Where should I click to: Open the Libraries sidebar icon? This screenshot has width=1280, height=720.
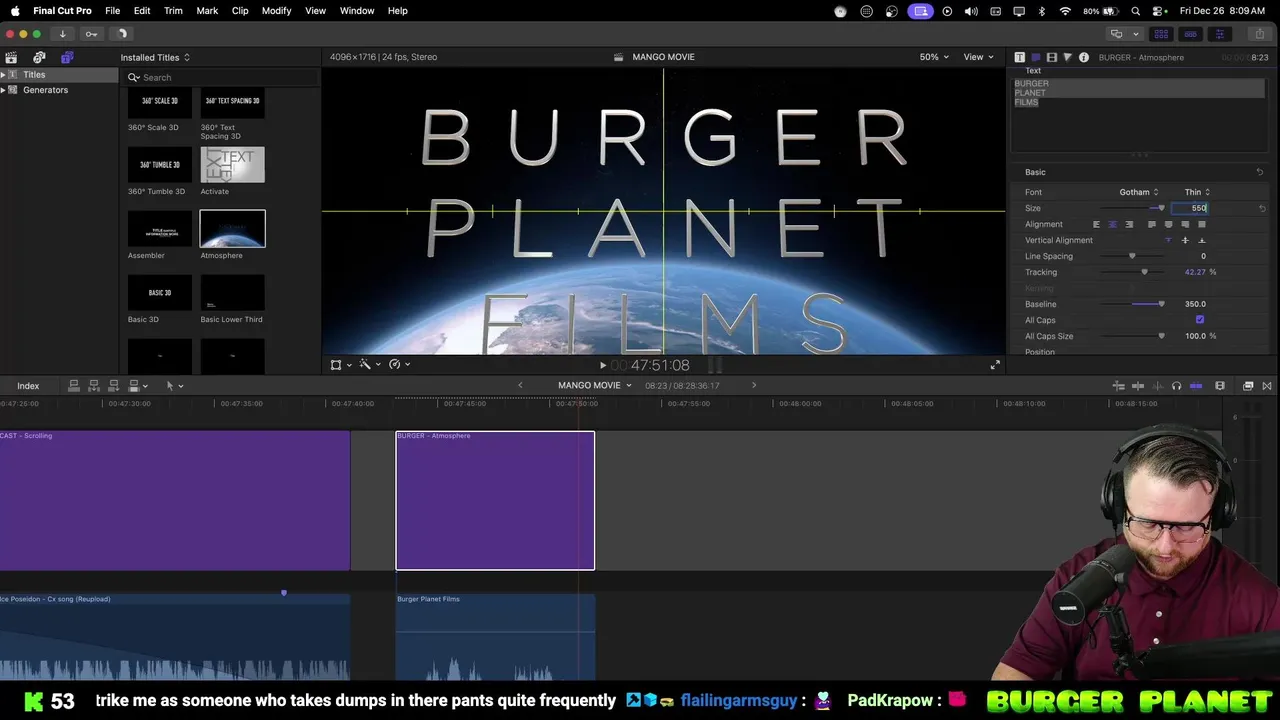pos(11,57)
